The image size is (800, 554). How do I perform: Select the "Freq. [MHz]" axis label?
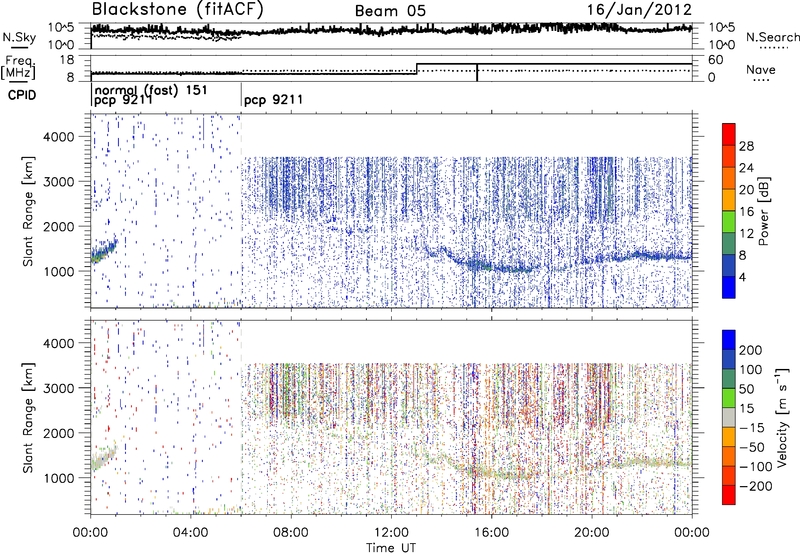click(19, 68)
